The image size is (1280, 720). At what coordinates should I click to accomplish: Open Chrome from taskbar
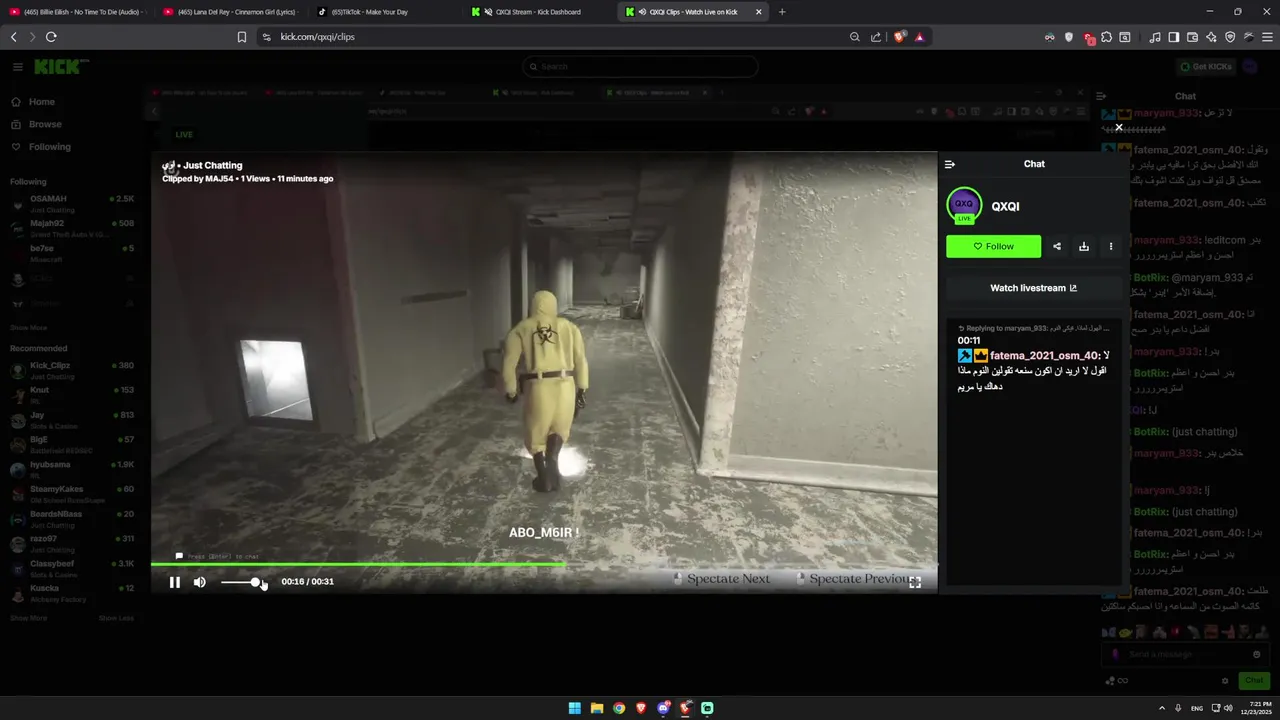pos(619,708)
